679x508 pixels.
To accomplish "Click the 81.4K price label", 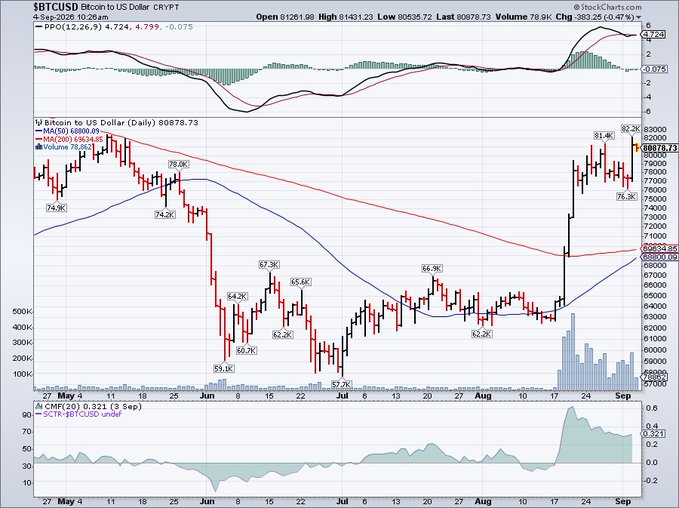I will coord(604,136).
